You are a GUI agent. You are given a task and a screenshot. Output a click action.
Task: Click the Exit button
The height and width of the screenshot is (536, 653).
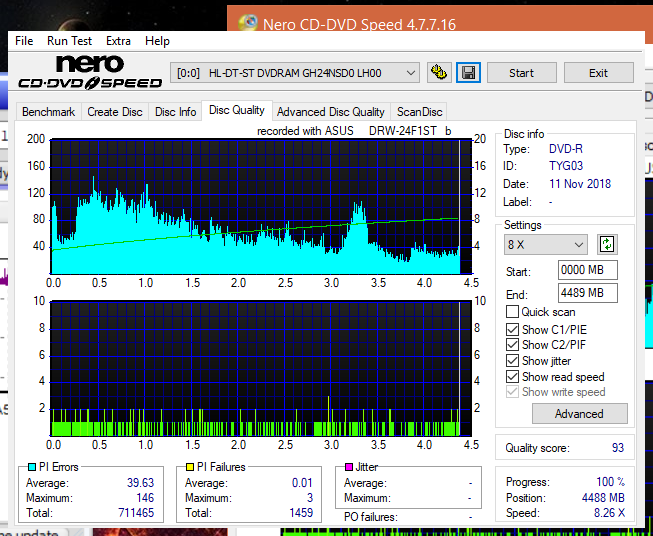(x=598, y=73)
